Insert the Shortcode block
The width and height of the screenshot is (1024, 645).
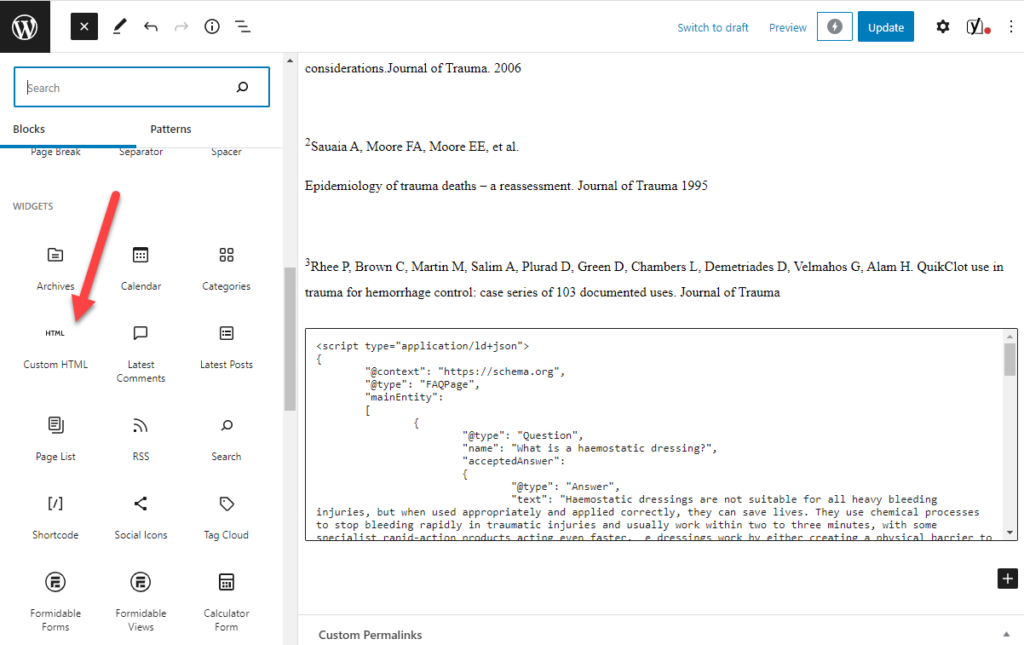56,515
